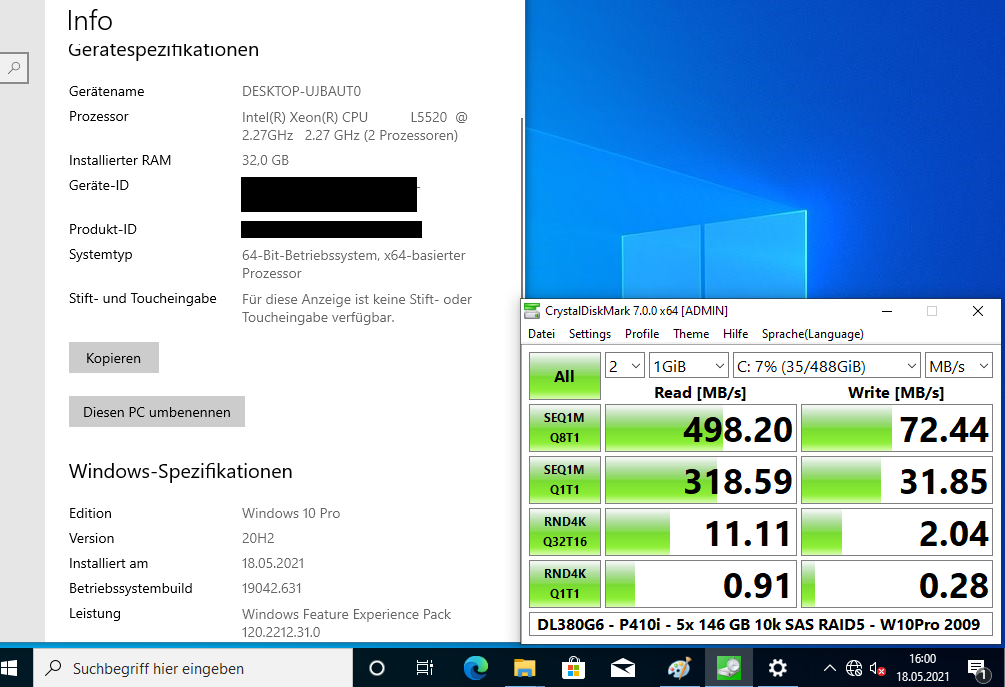Viewport: 1005px width, 687px height.
Task: Launch Microsoft Edge from taskbar
Action: [476, 668]
